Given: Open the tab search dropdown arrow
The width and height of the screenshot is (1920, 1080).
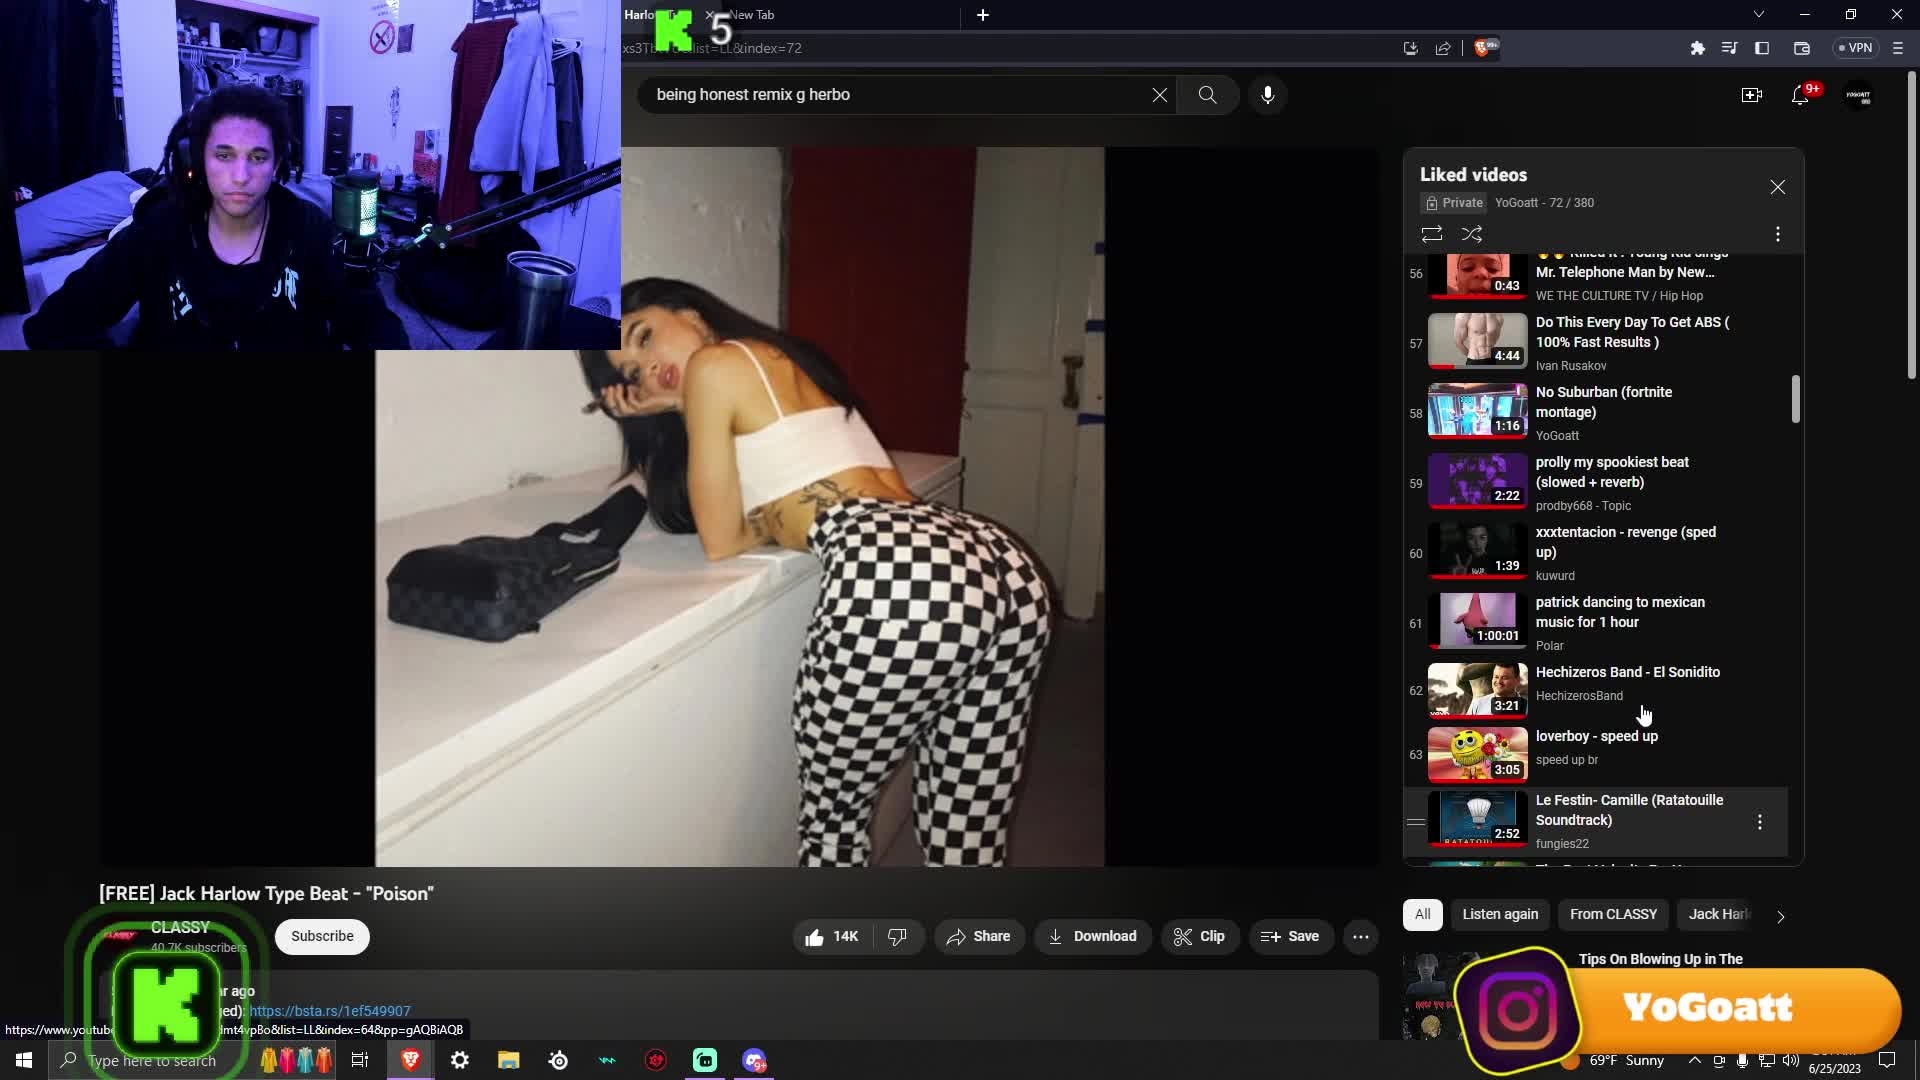Looking at the screenshot, I should [x=1759, y=15].
